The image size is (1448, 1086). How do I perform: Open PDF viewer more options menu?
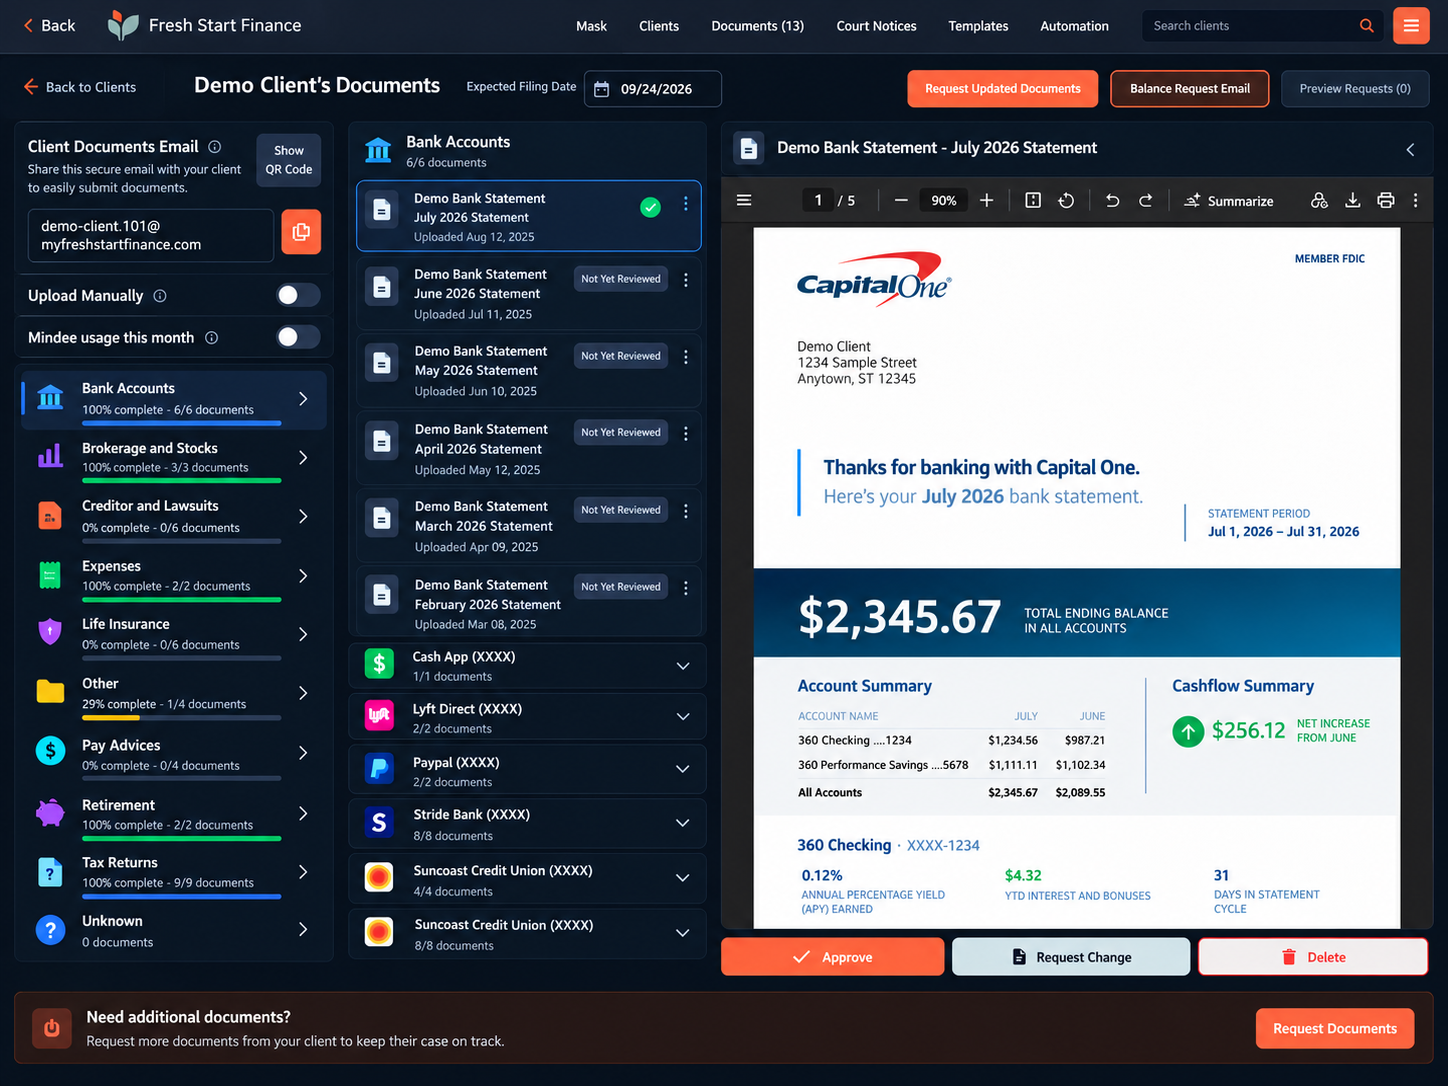tap(1415, 200)
